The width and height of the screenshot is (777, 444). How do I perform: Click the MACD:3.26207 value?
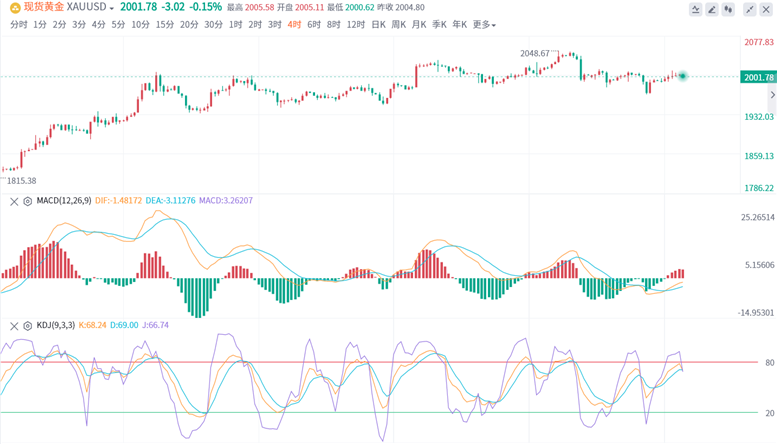coord(226,201)
